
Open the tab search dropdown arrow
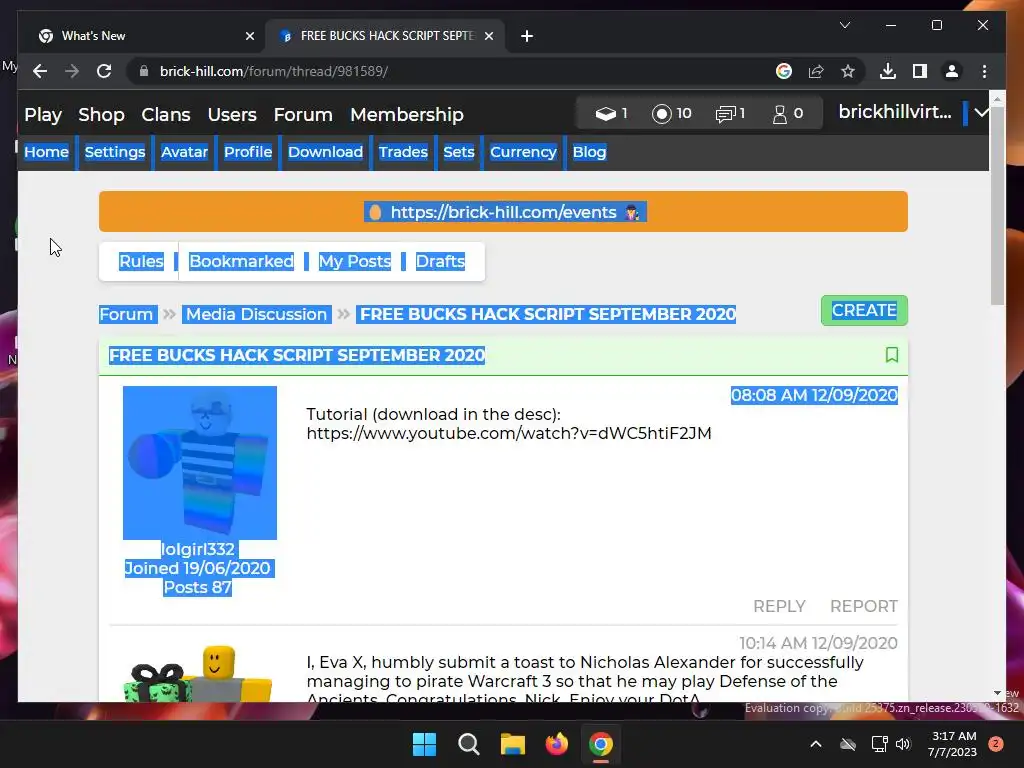[844, 25]
